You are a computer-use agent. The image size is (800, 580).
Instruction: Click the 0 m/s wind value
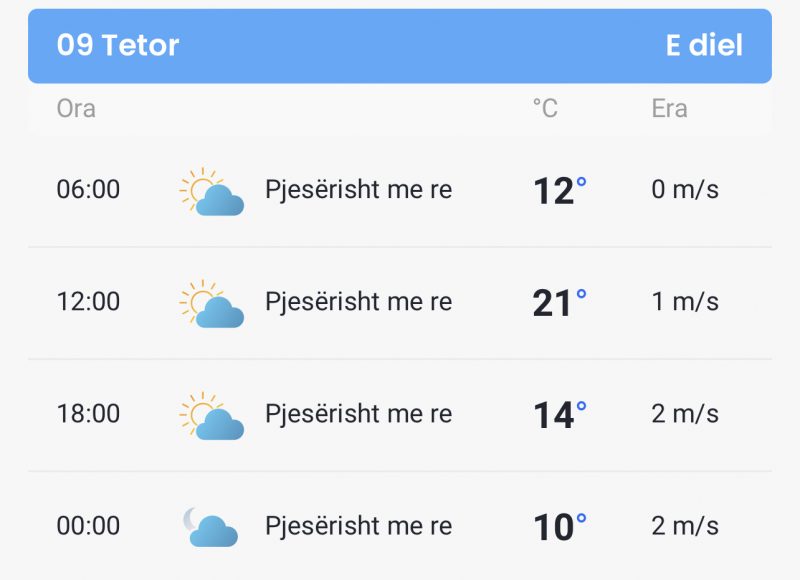coord(685,190)
